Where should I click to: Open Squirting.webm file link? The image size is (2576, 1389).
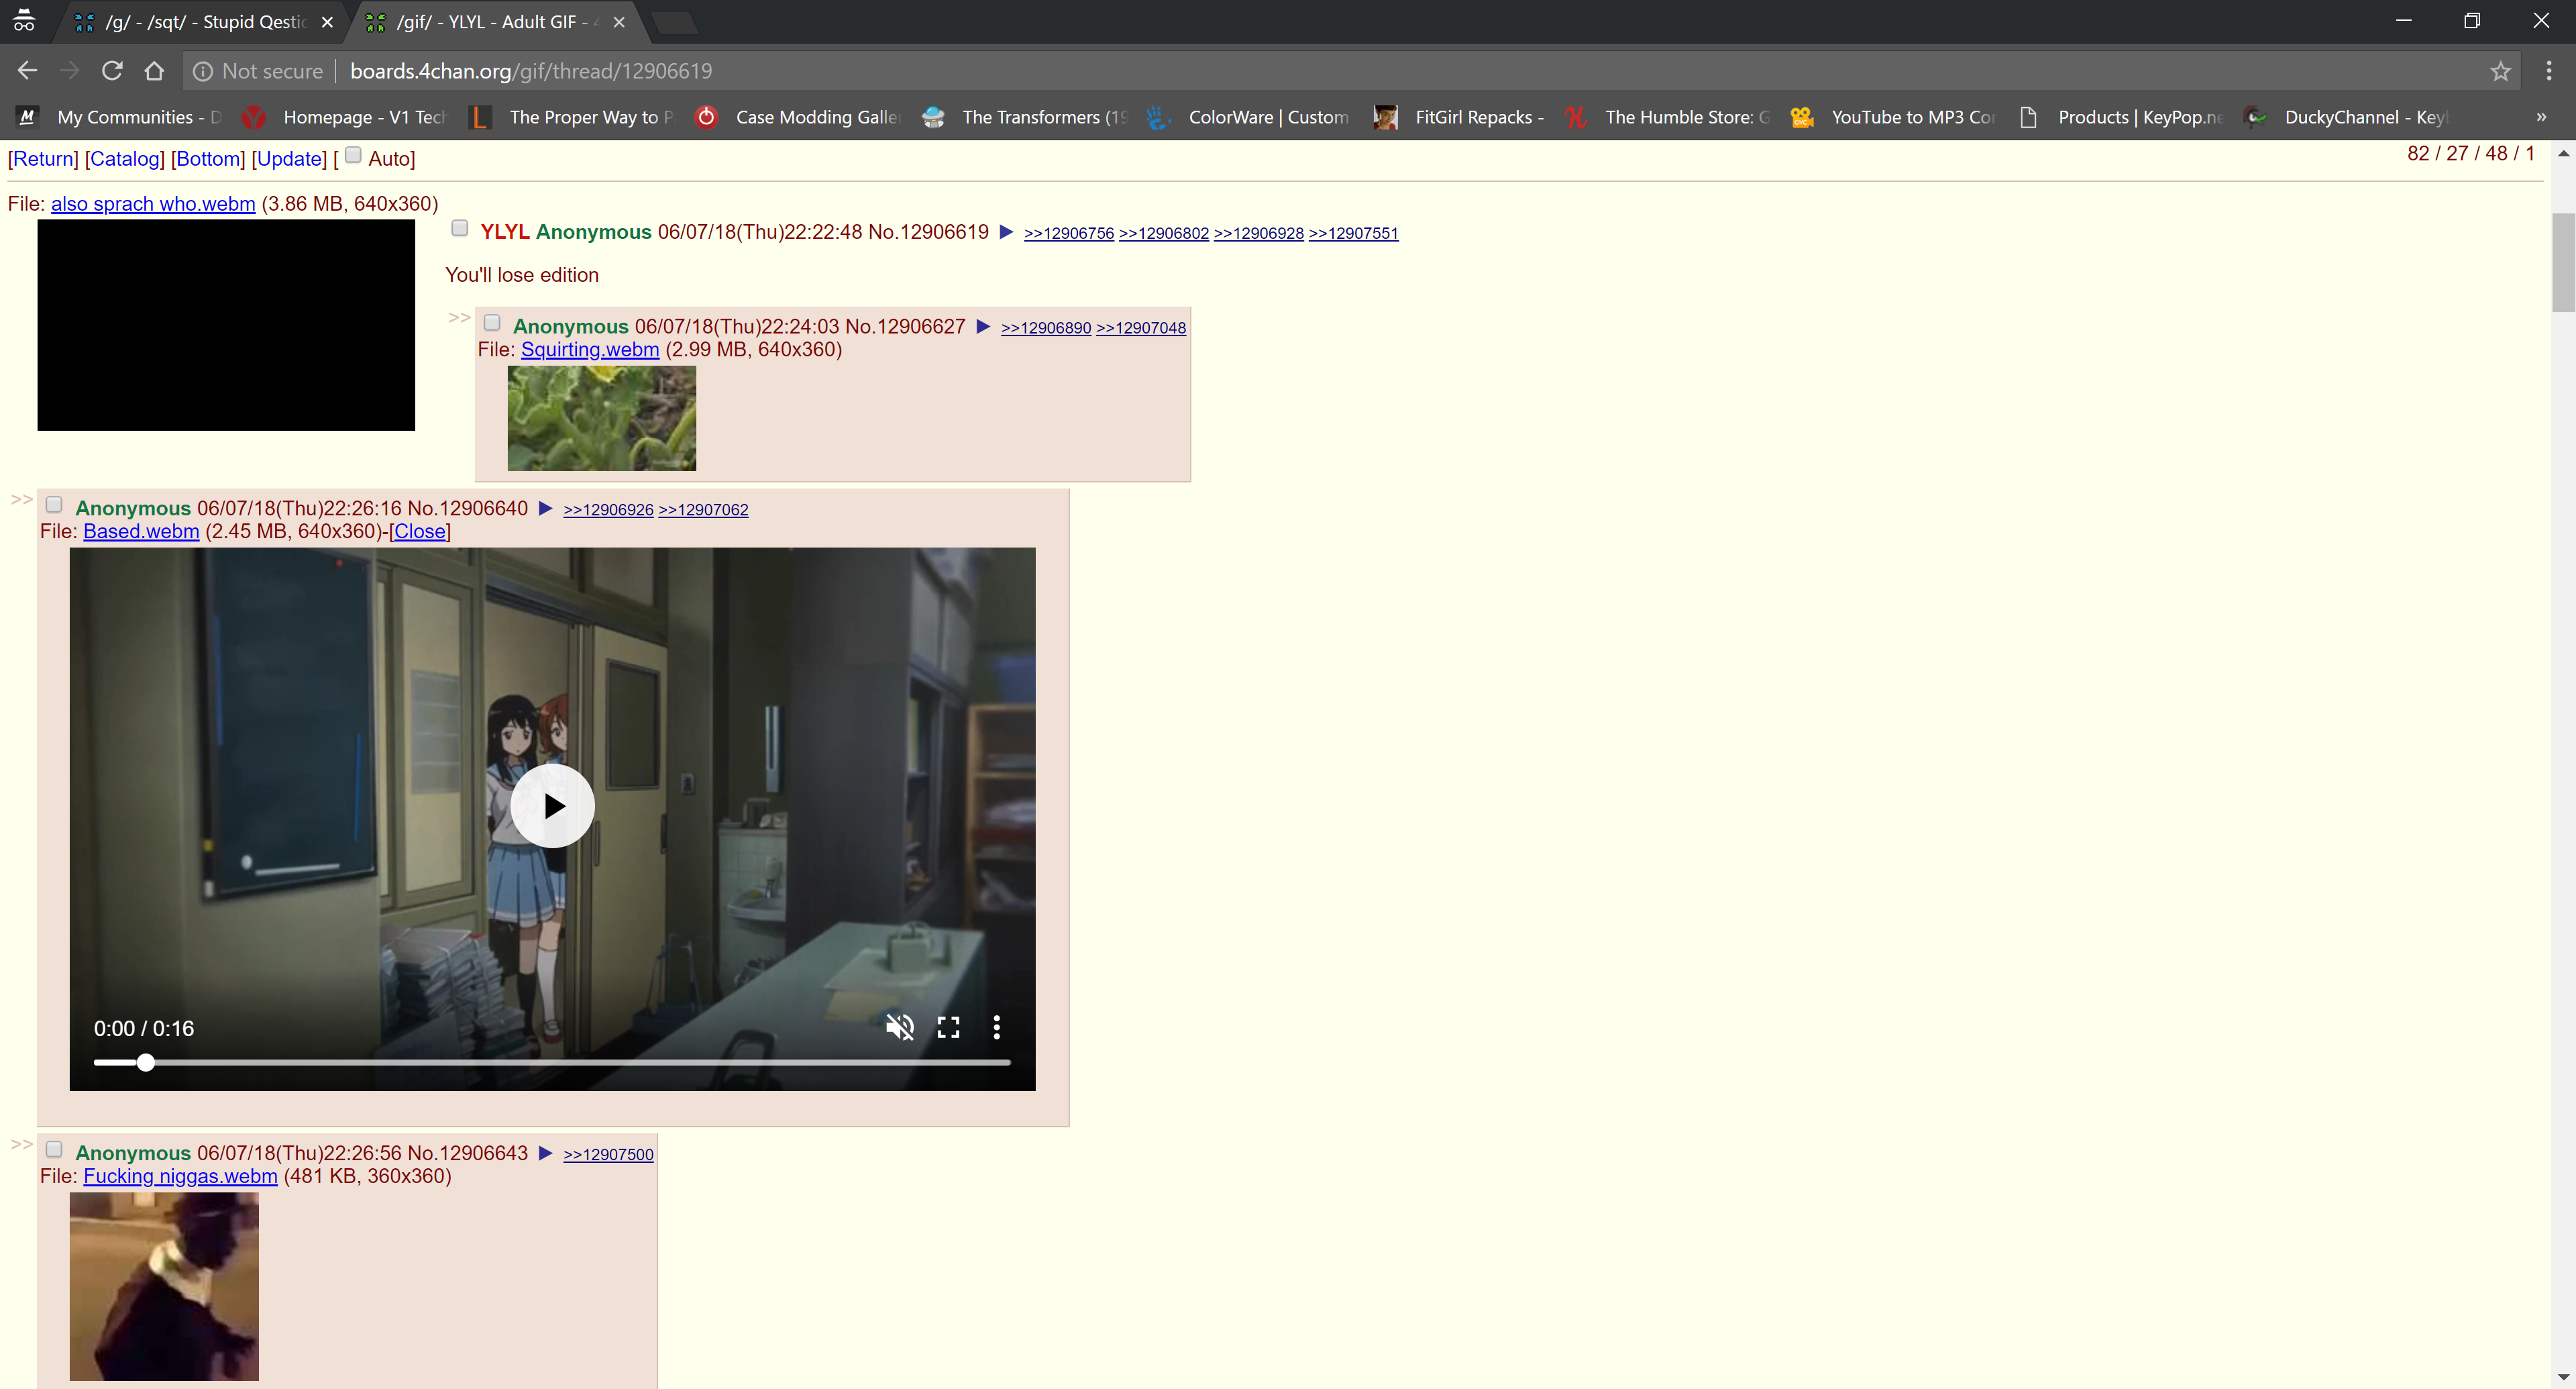(590, 350)
